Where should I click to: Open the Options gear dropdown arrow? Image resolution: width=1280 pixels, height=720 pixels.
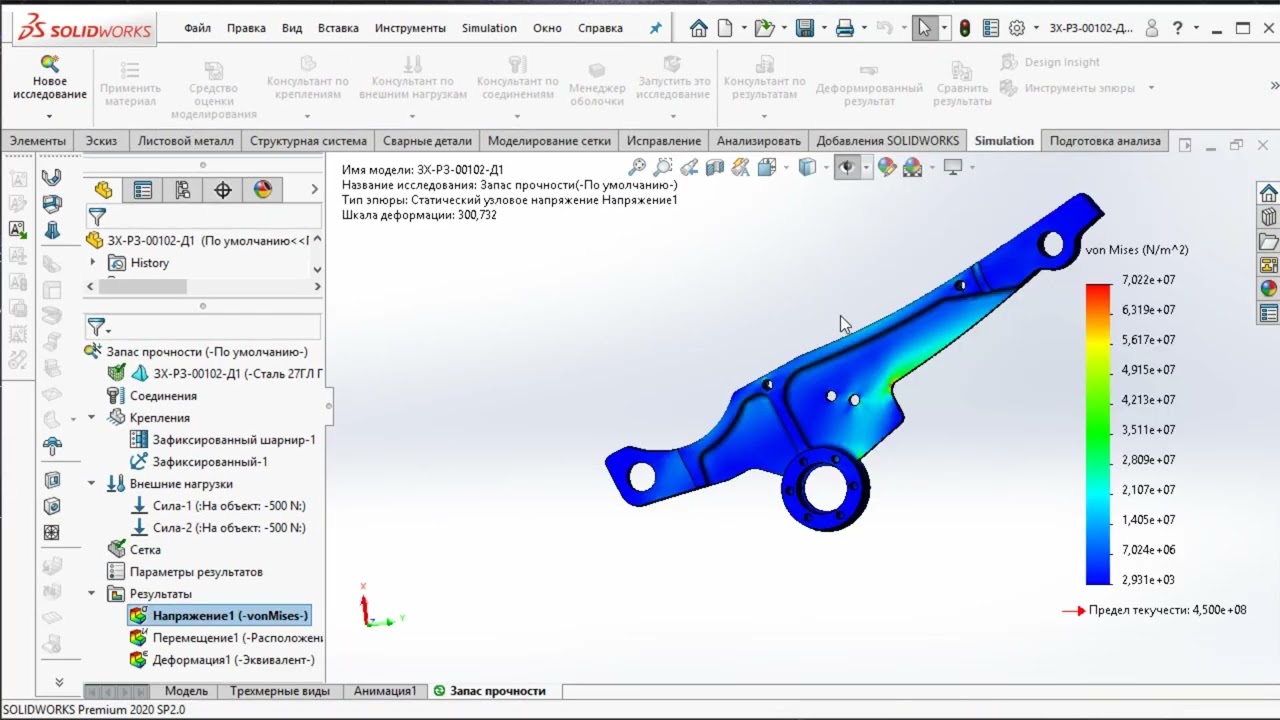pos(1035,29)
